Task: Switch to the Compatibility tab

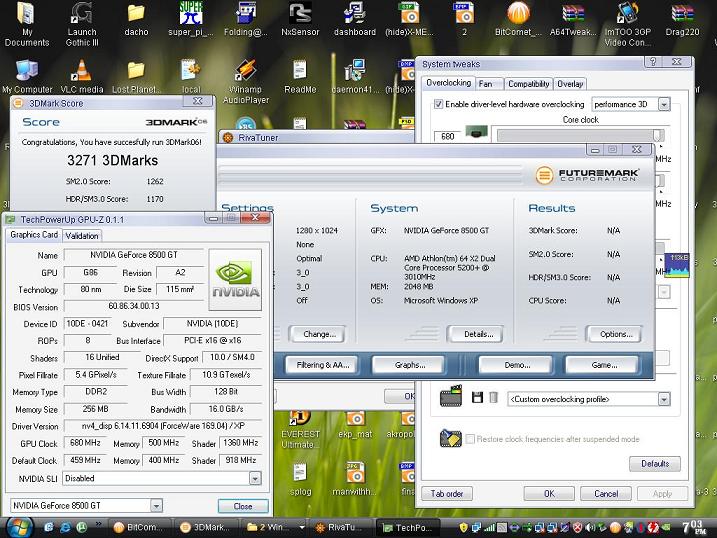Action: [529, 84]
